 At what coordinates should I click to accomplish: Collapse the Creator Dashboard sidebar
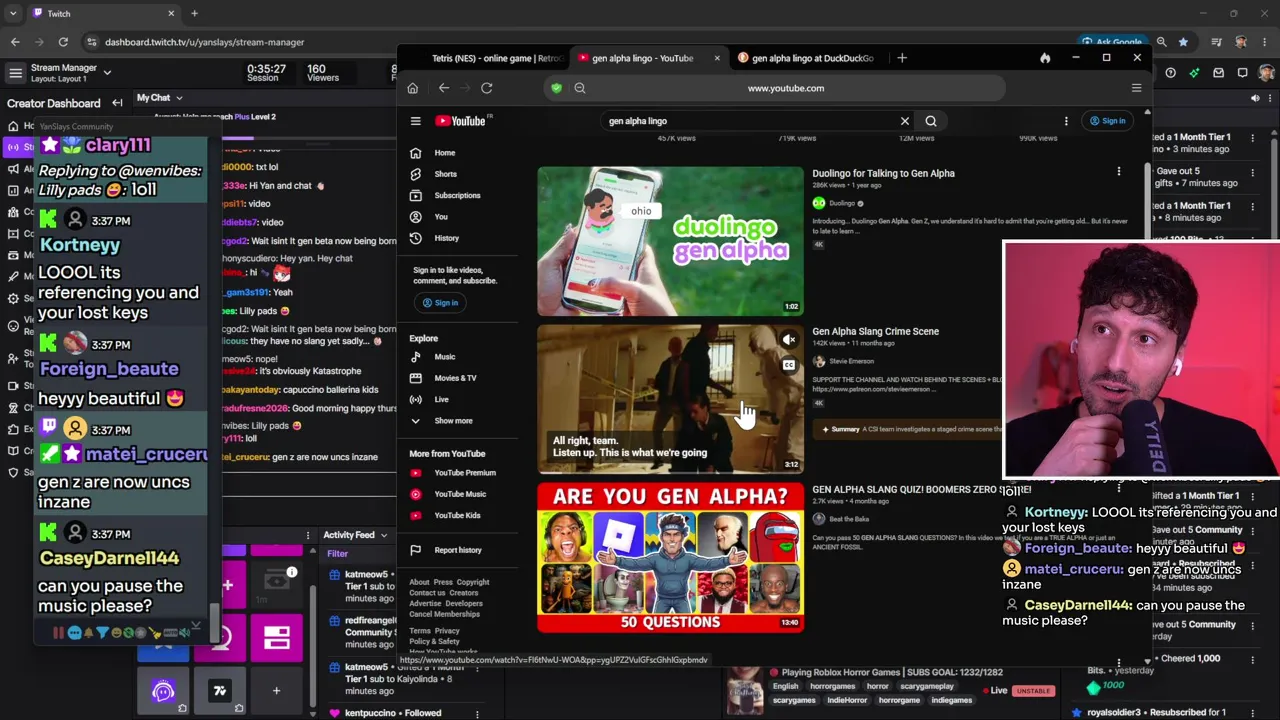117,103
